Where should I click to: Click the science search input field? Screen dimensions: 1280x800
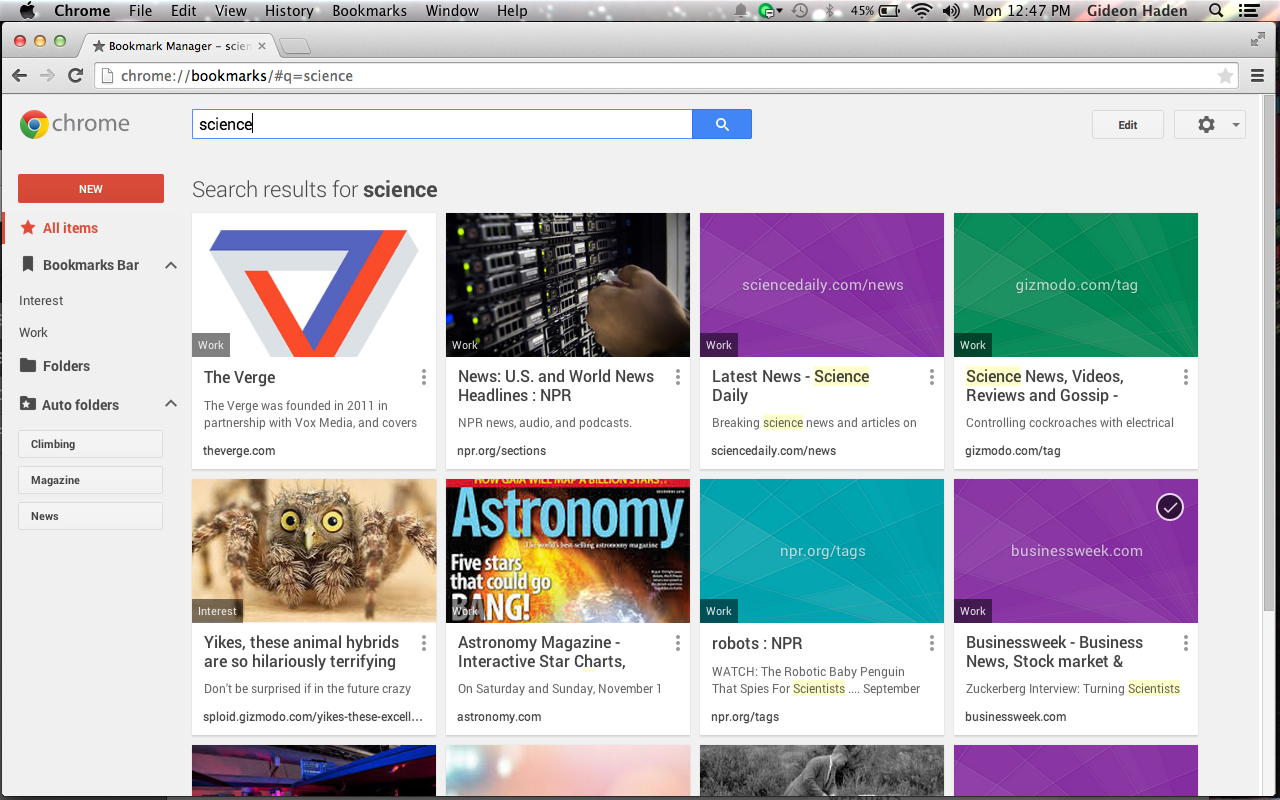(442, 124)
